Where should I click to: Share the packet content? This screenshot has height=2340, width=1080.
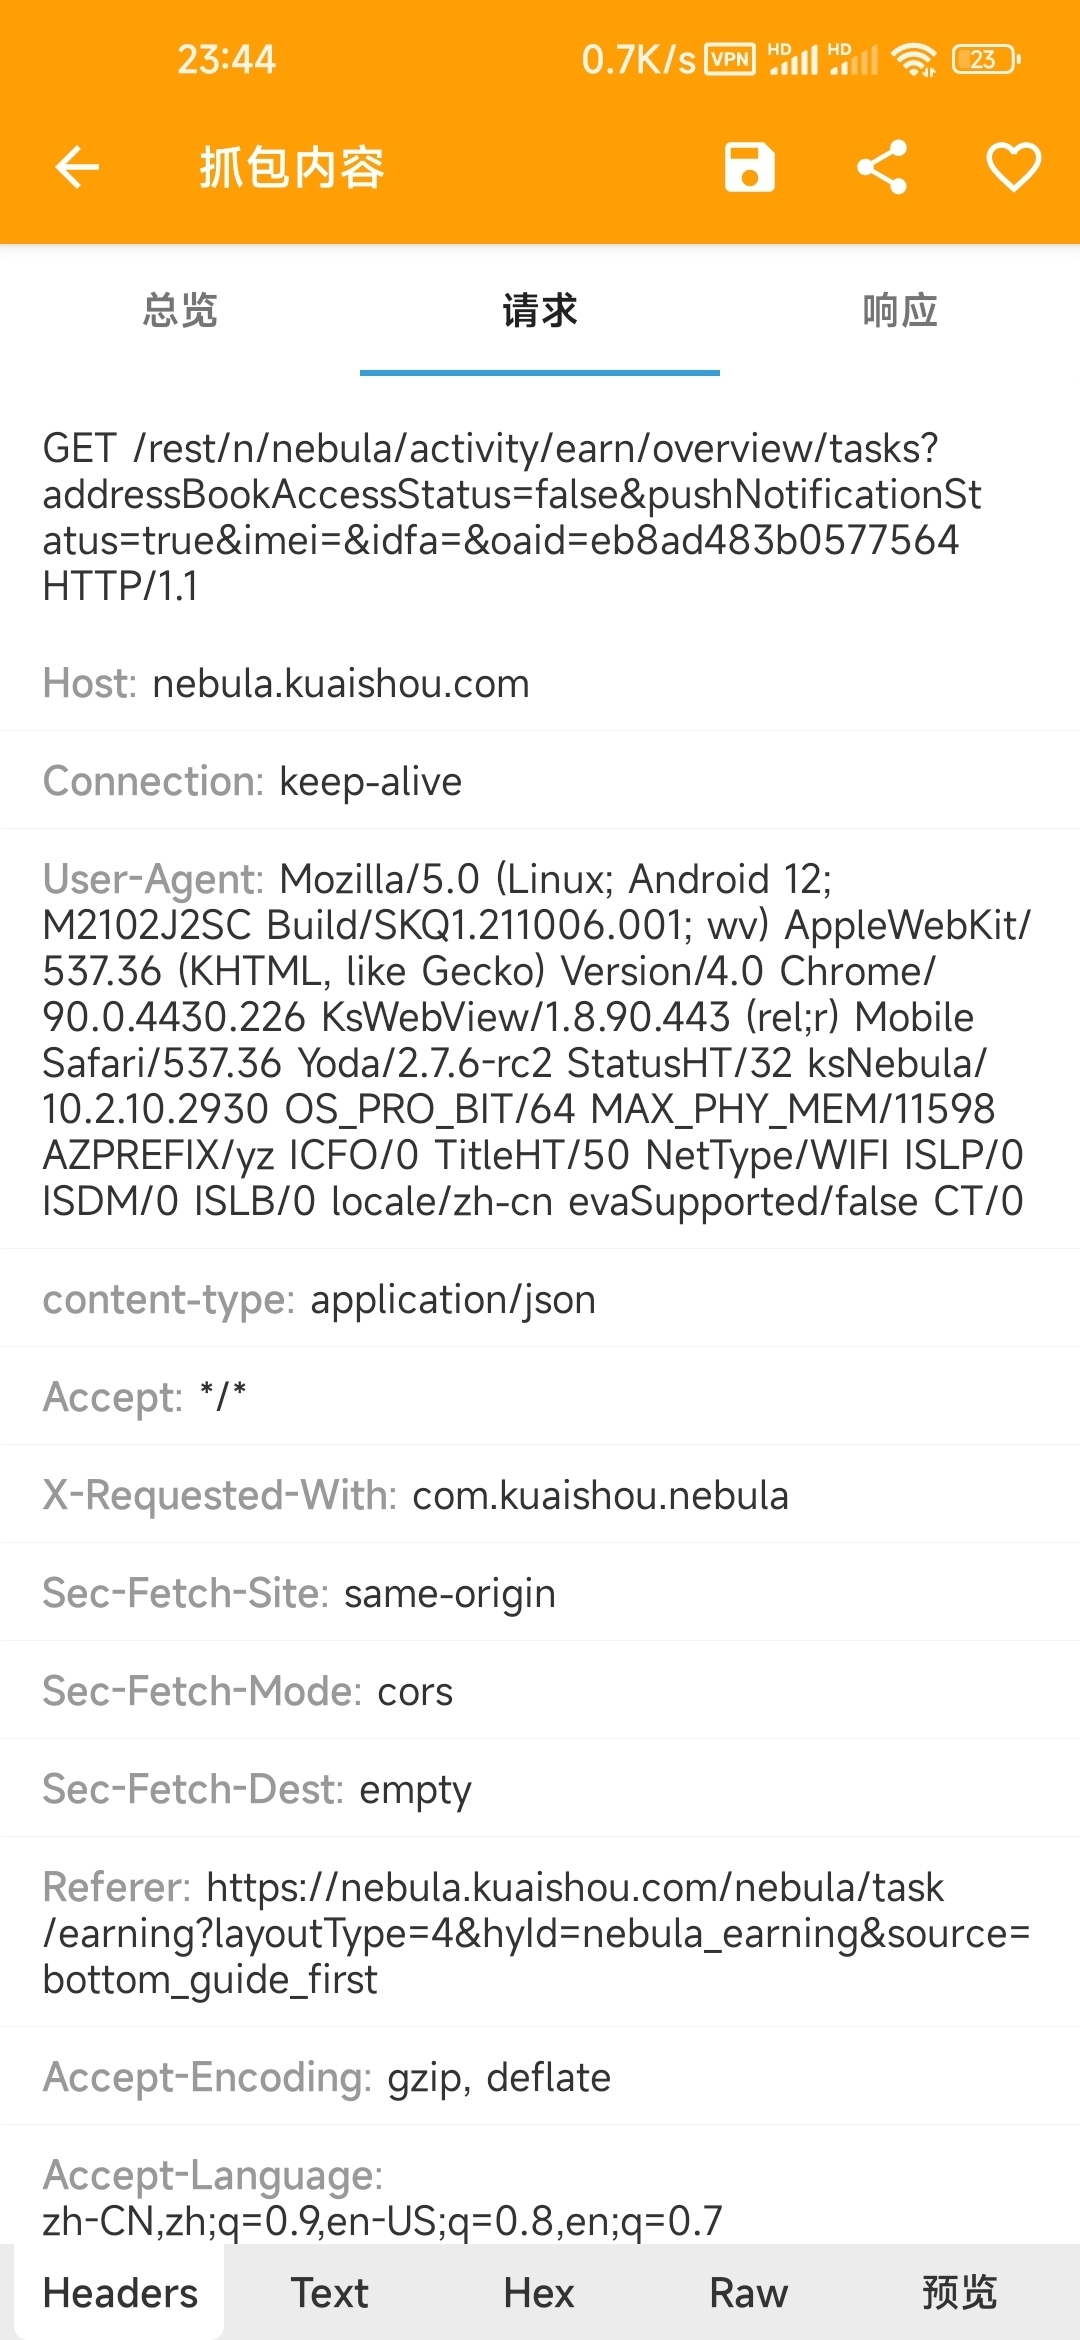tap(882, 167)
